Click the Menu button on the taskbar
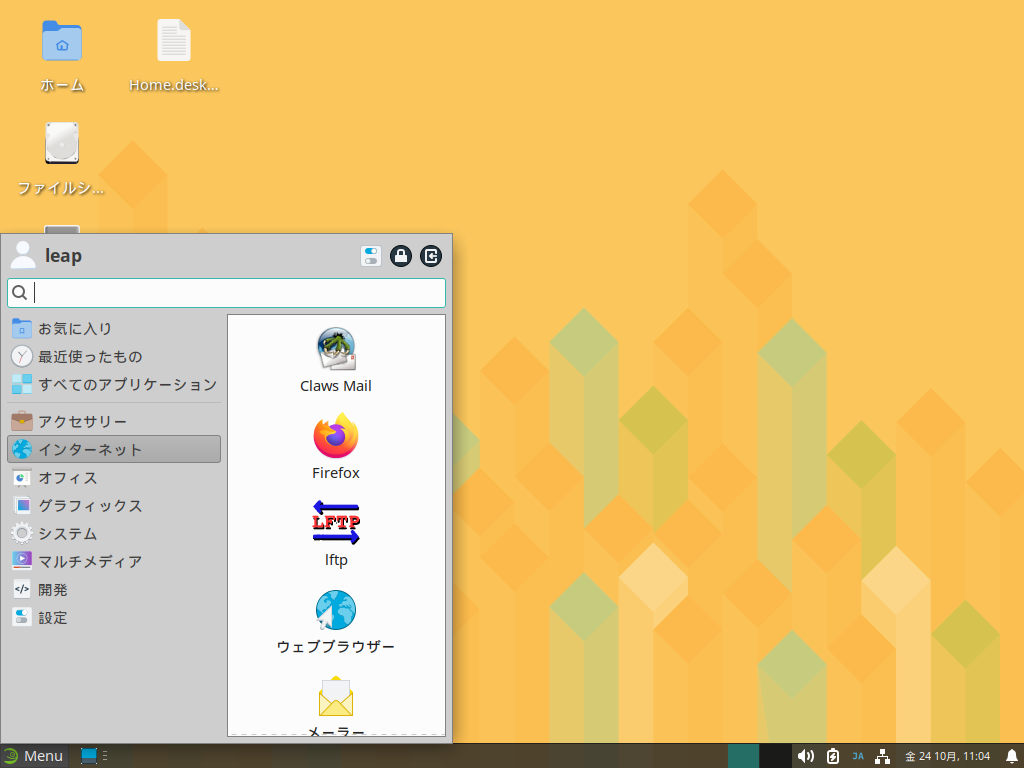The height and width of the screenshot is (768, 1024). (x=33, y=756)
